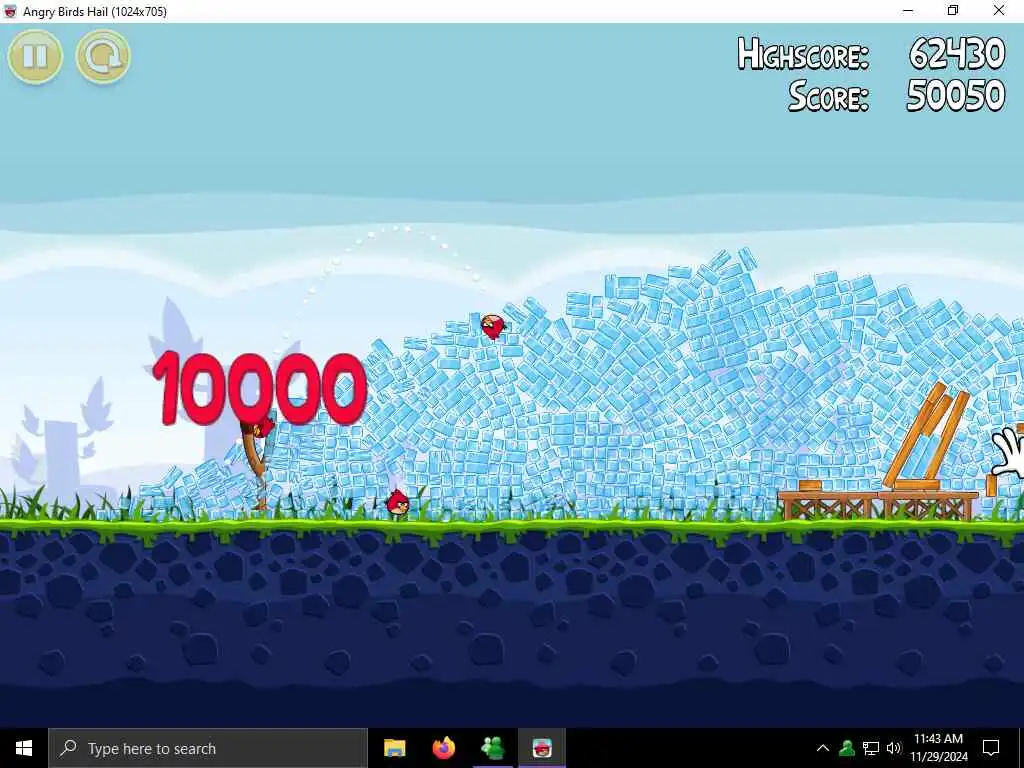Restart the level with the circular arrow button
This screenshot has height=768, width=1024.
coord(103,56)
